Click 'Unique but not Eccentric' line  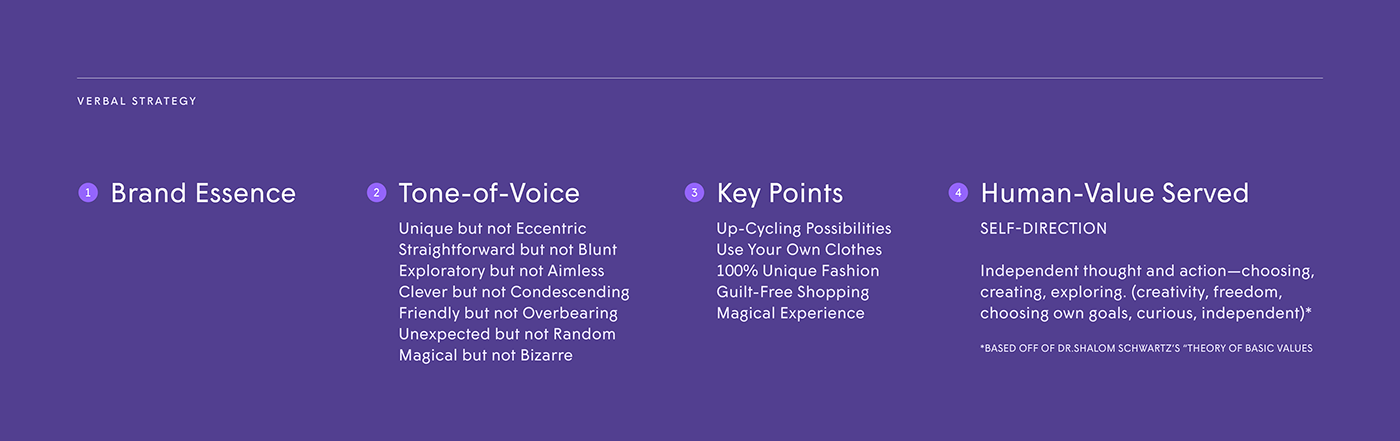[x=493, y=229]
